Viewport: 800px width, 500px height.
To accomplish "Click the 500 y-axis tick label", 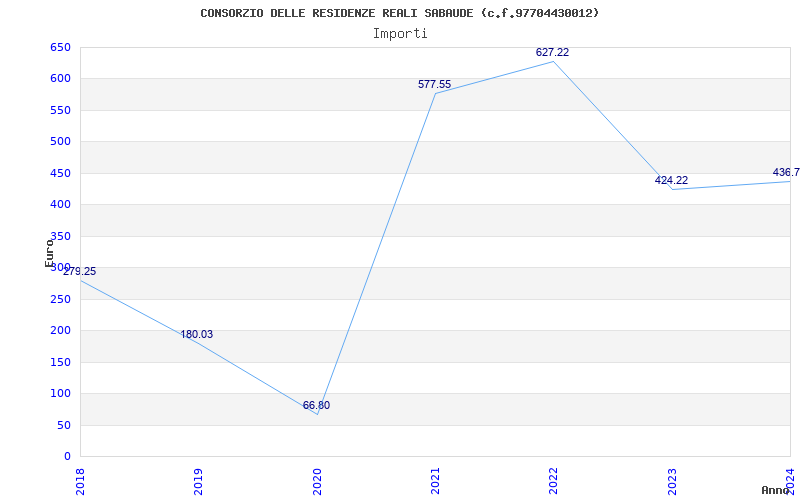I will click(60, 141).
